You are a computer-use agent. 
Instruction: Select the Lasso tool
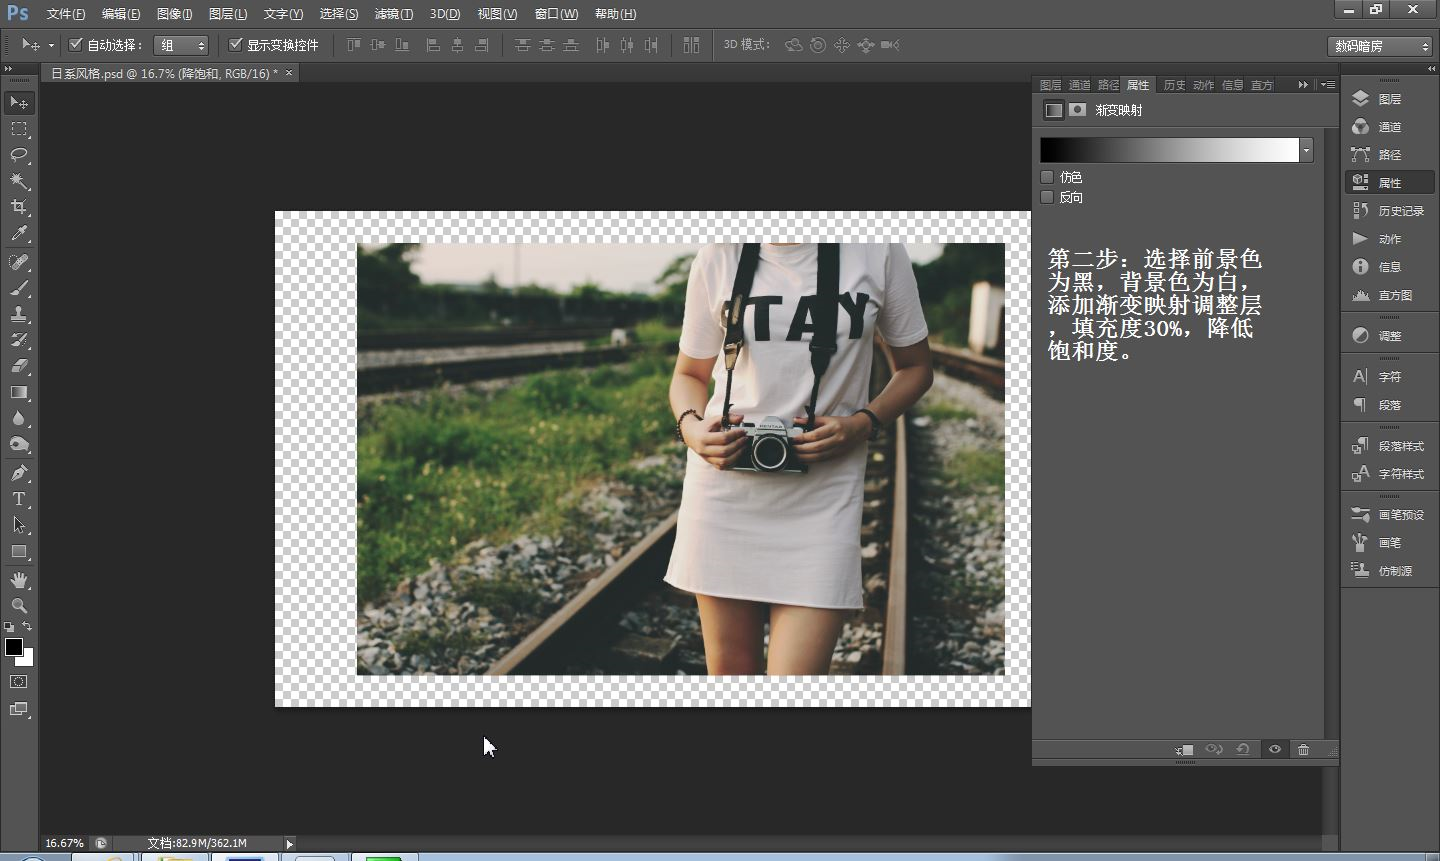click(19, 155)
